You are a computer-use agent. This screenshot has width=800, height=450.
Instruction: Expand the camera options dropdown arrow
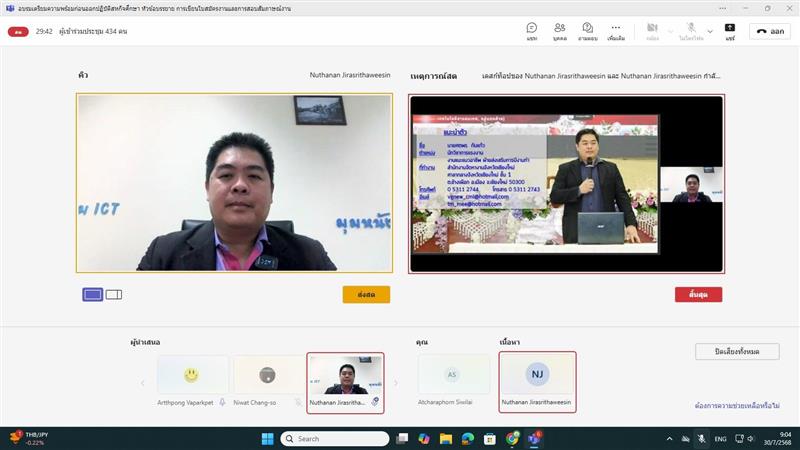click(668, 29)
